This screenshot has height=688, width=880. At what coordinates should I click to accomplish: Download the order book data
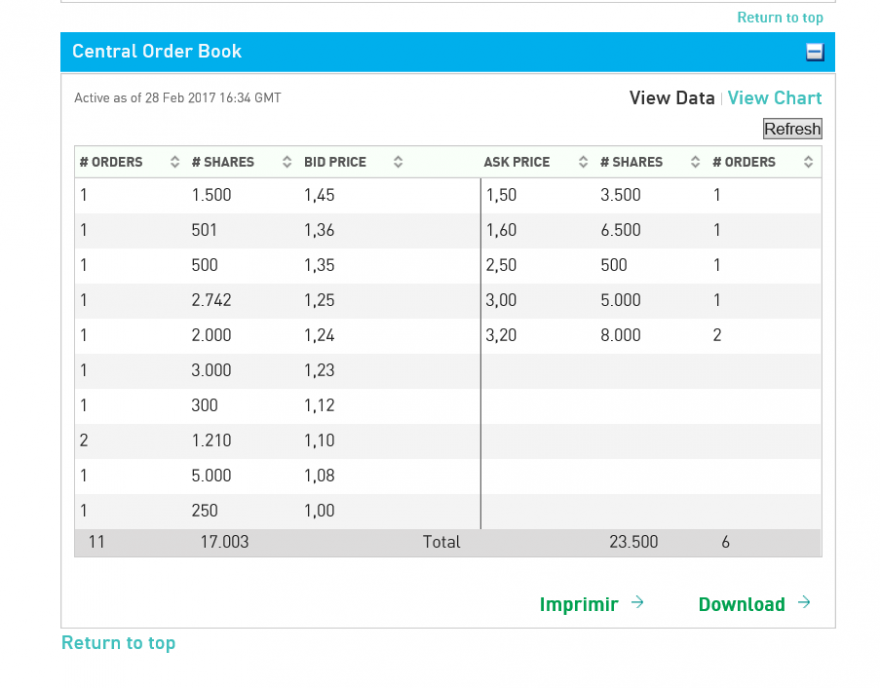click(741, 604)
